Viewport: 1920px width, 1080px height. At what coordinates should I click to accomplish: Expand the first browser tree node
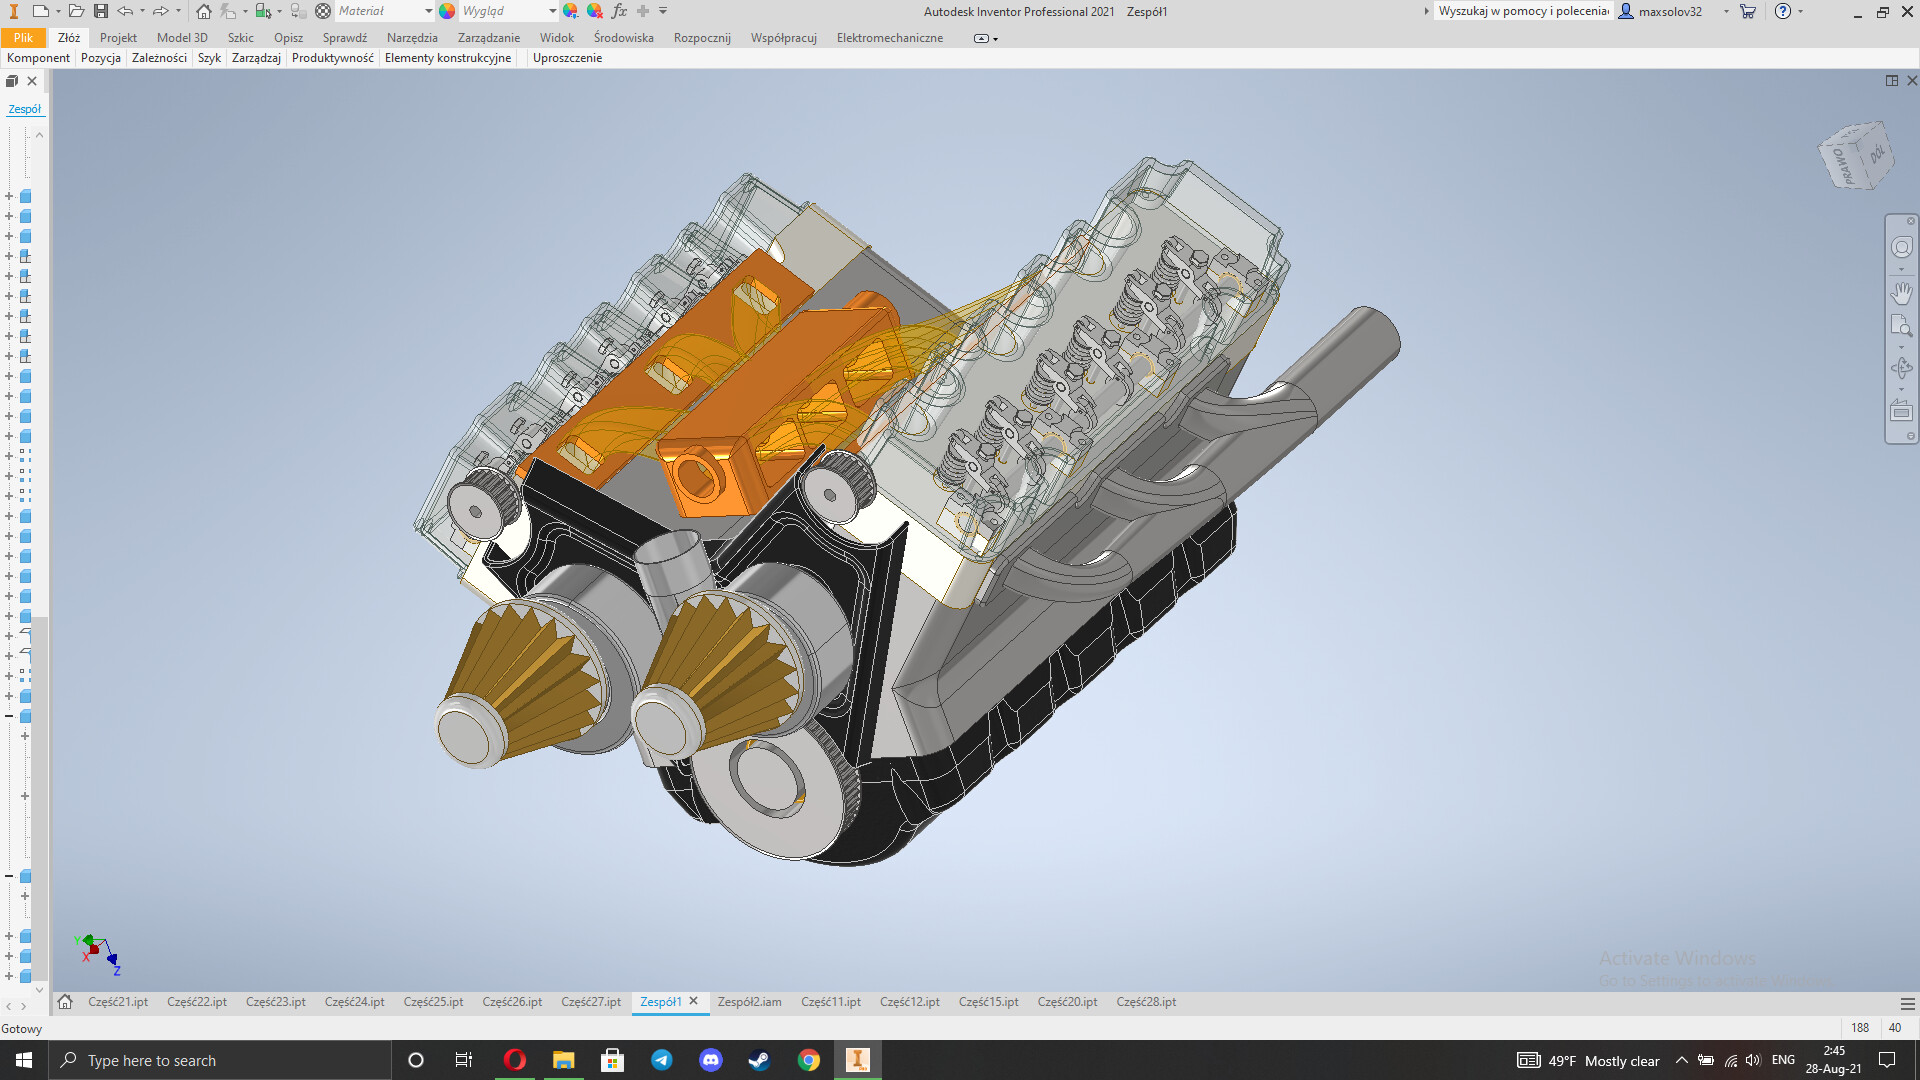pos(9,196)
